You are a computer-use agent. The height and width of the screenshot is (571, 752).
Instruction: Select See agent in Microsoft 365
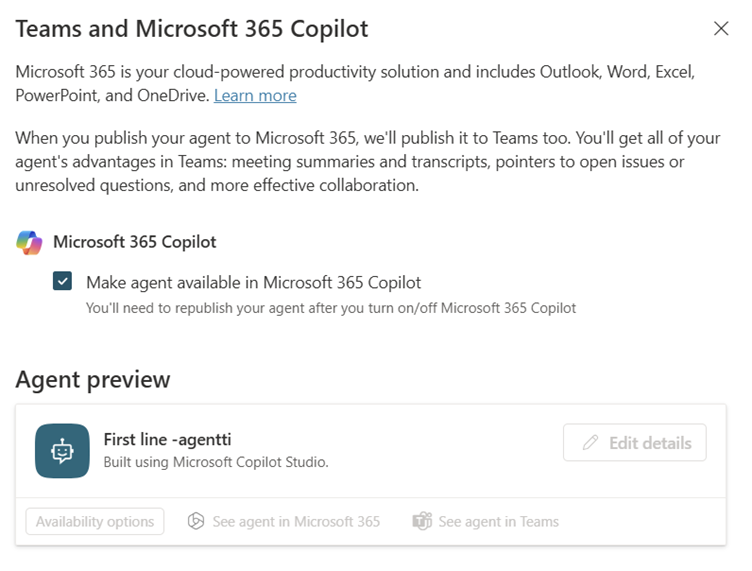296,521
